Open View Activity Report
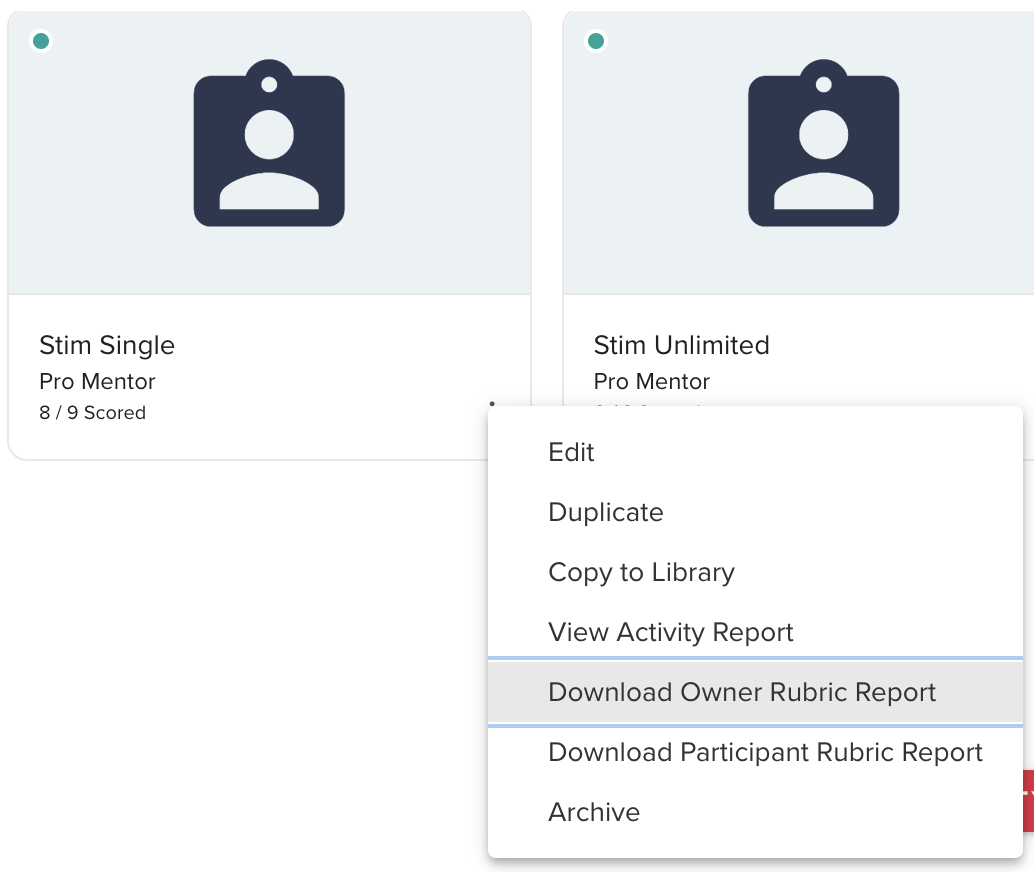 tap(755, 633)
